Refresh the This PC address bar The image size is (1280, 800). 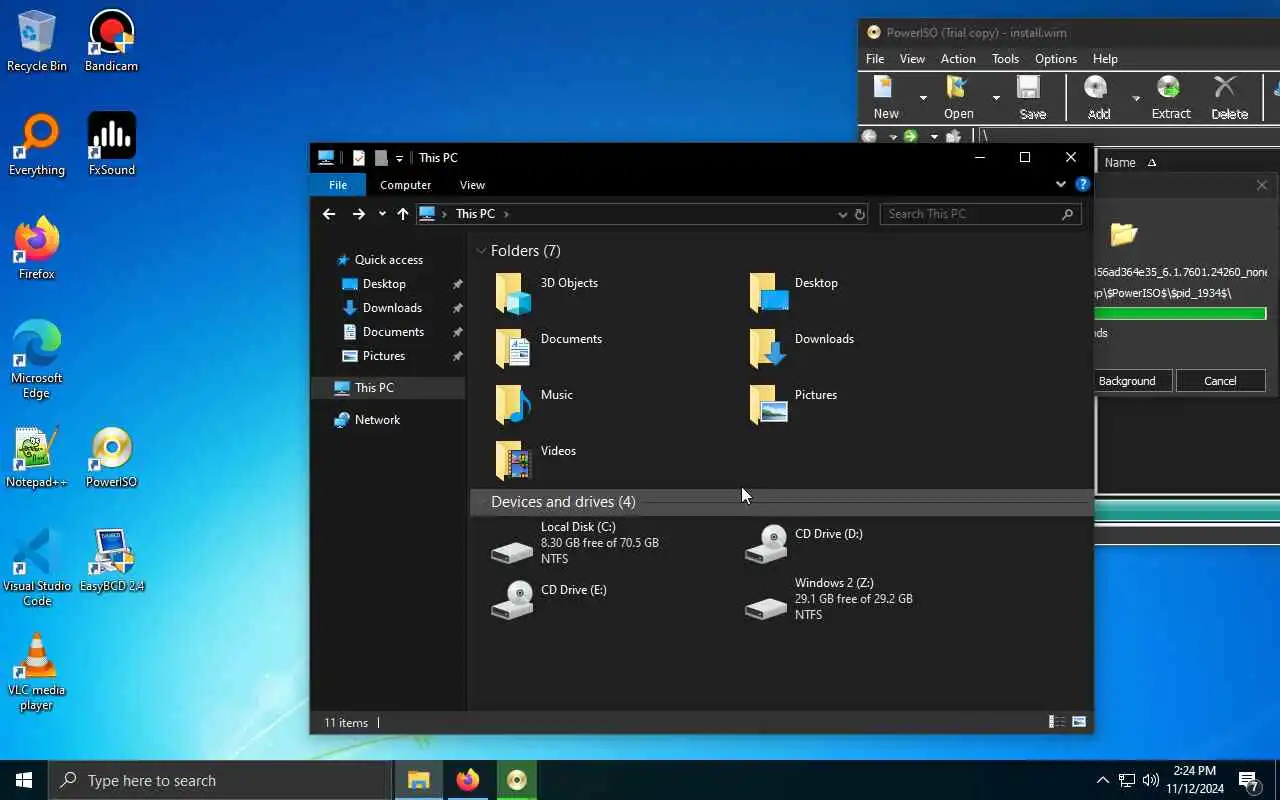(x=859, y=214)
